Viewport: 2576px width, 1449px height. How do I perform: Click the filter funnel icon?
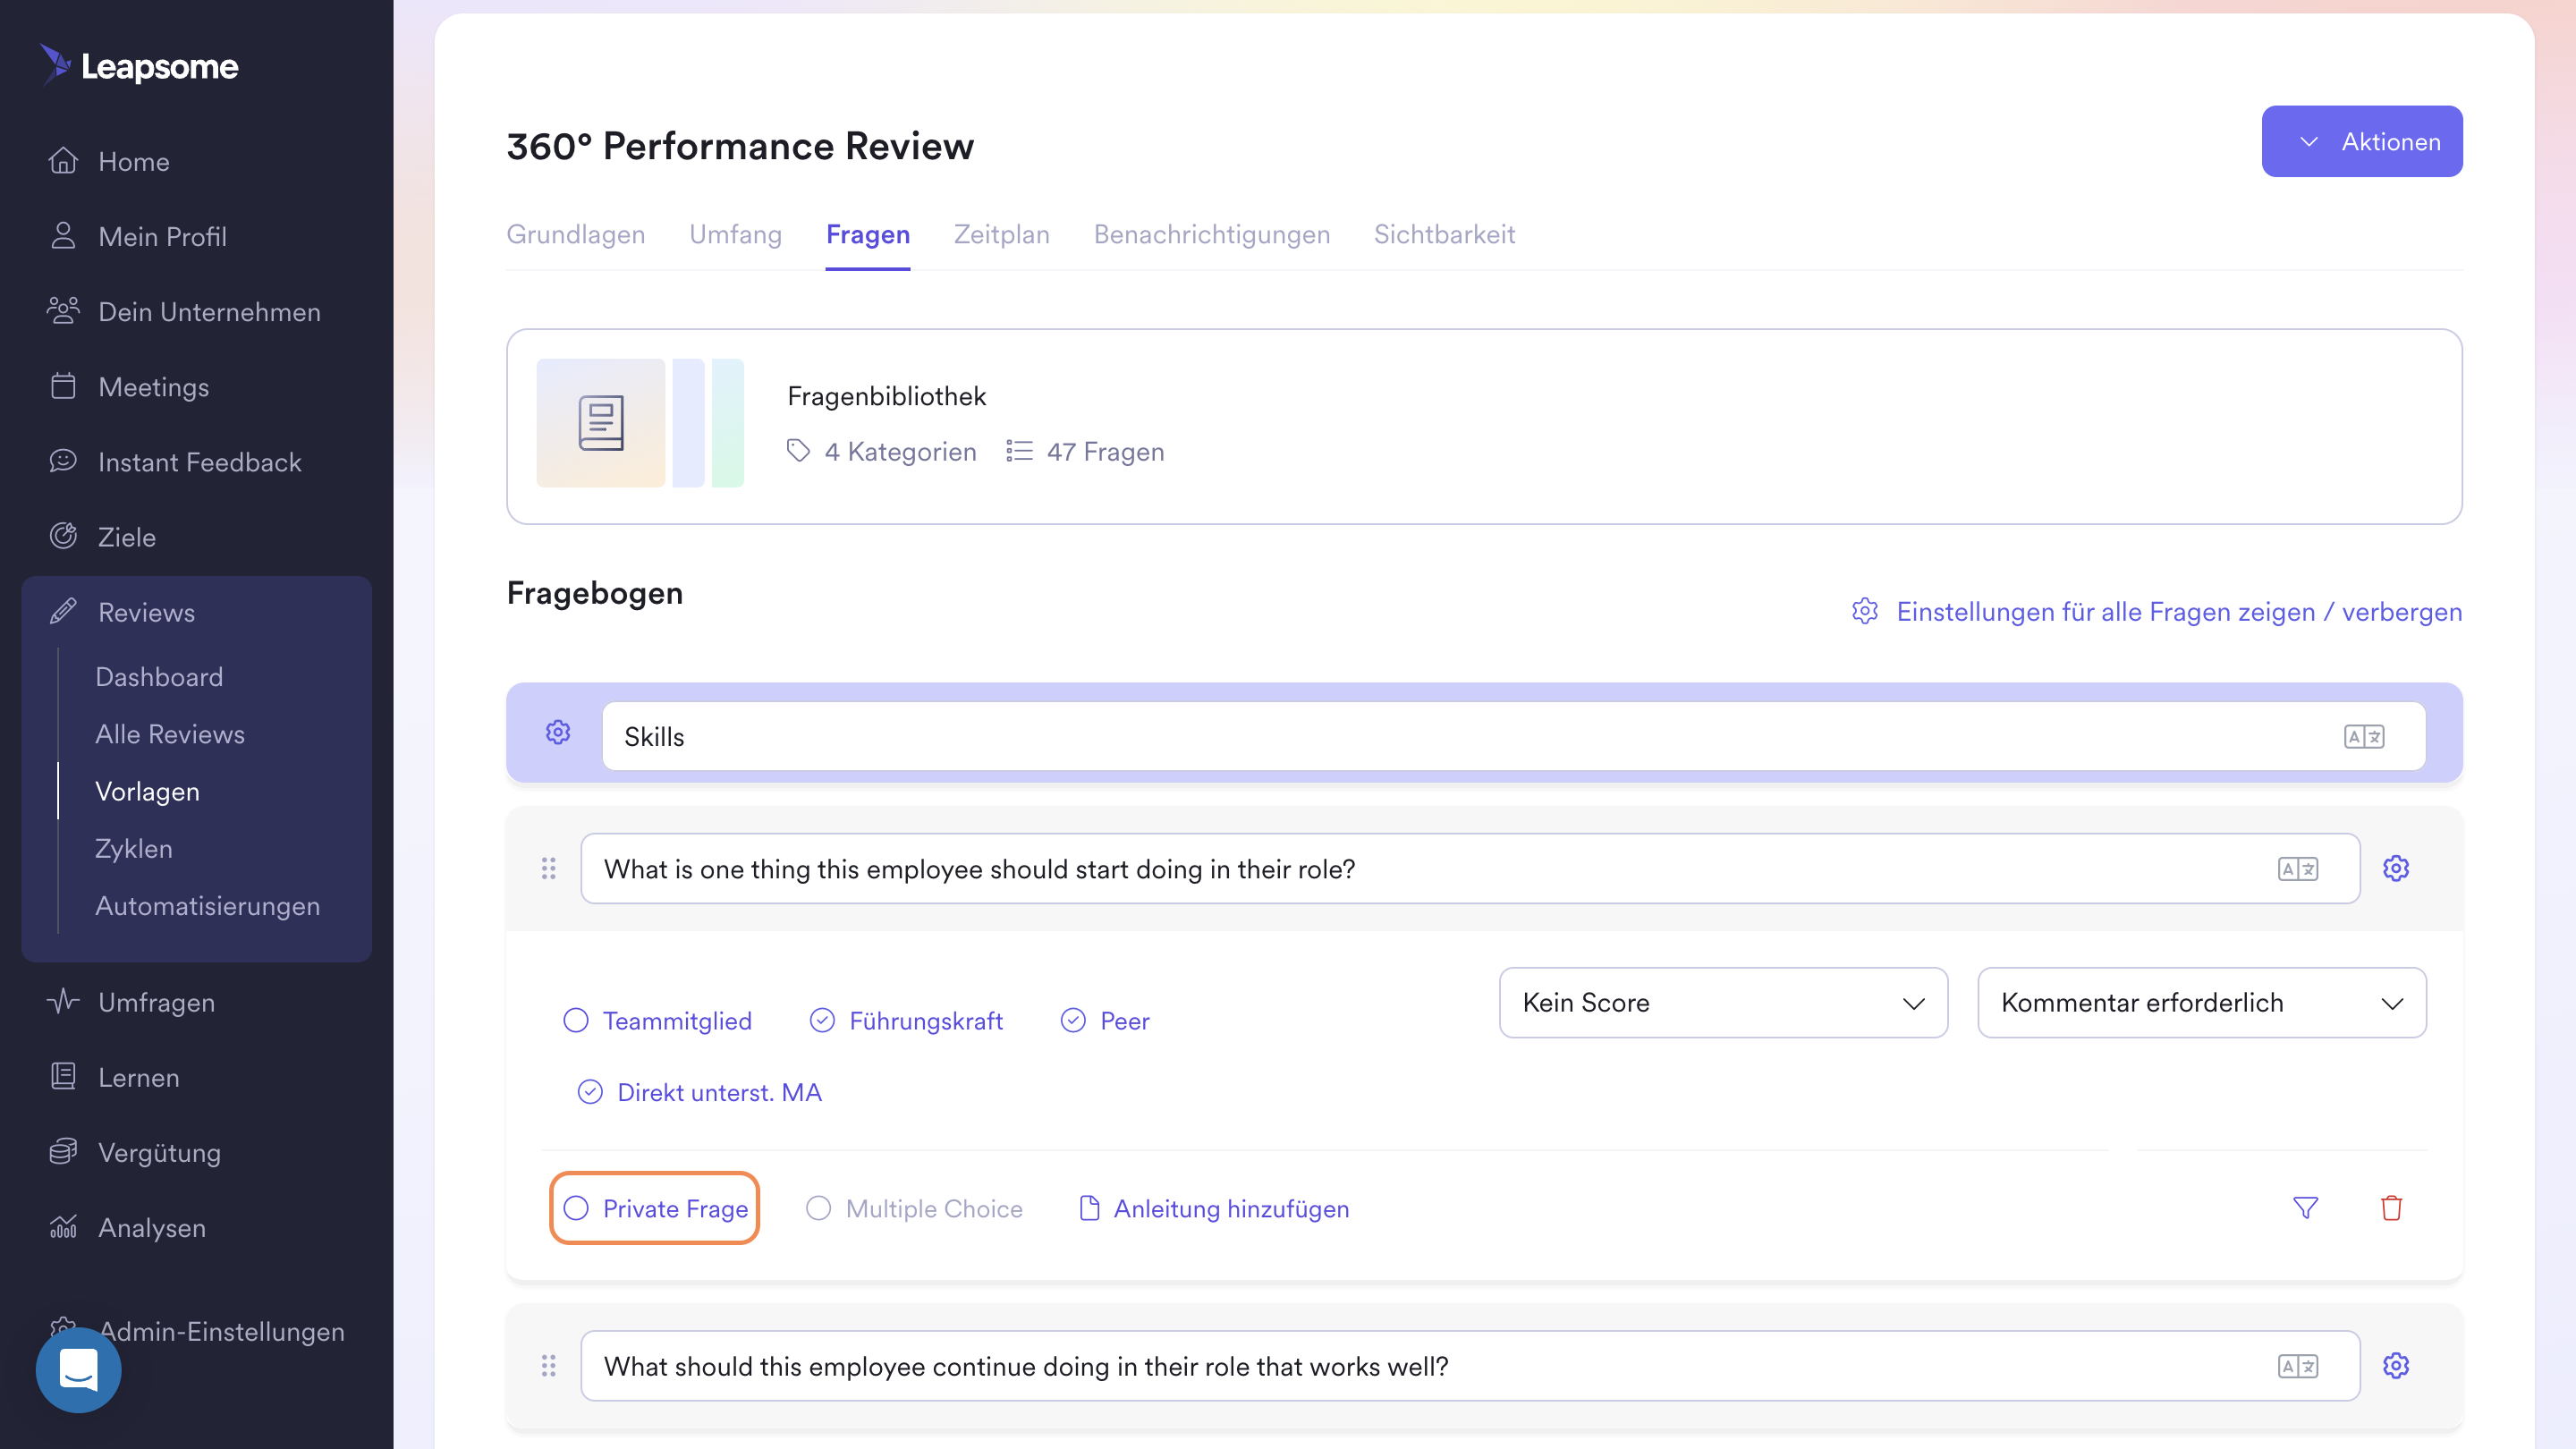tap(2306, 1208)
